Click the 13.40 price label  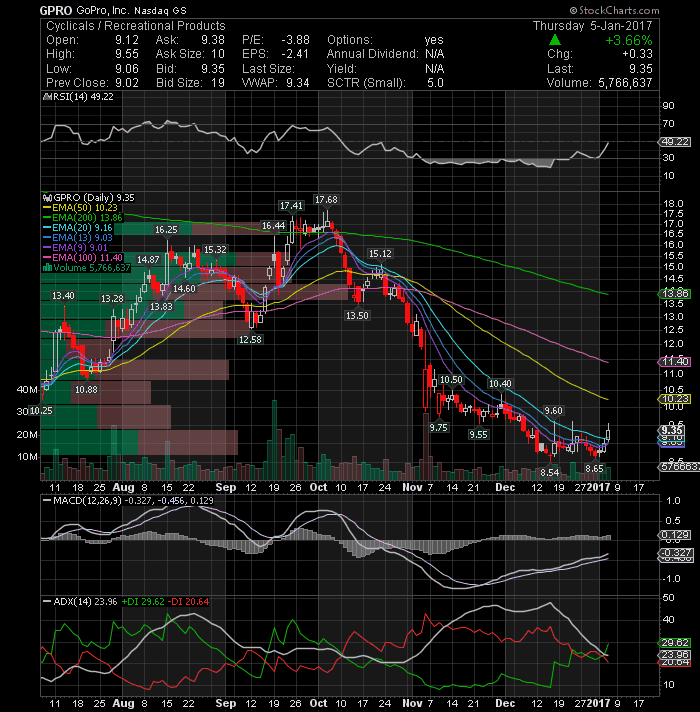tap(63, 296)
